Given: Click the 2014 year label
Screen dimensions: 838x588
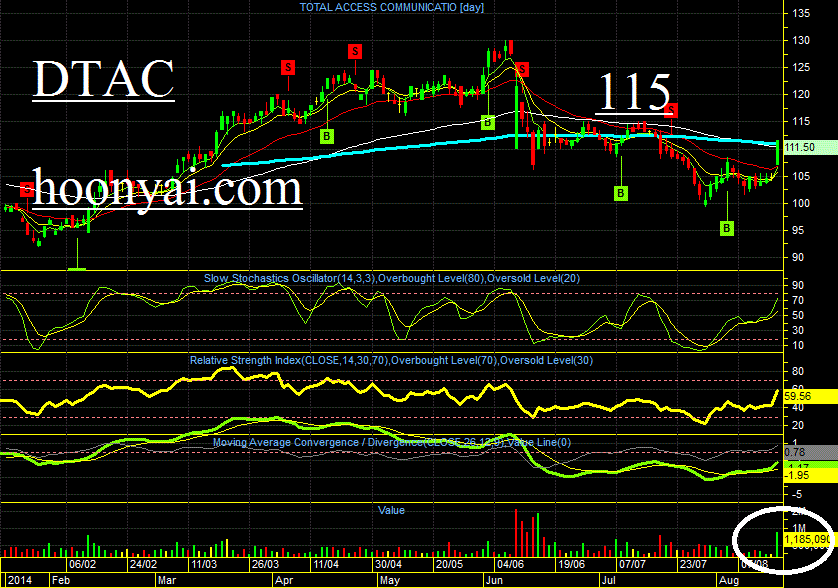Looking at the screenshot, I should tap(19, 581).
